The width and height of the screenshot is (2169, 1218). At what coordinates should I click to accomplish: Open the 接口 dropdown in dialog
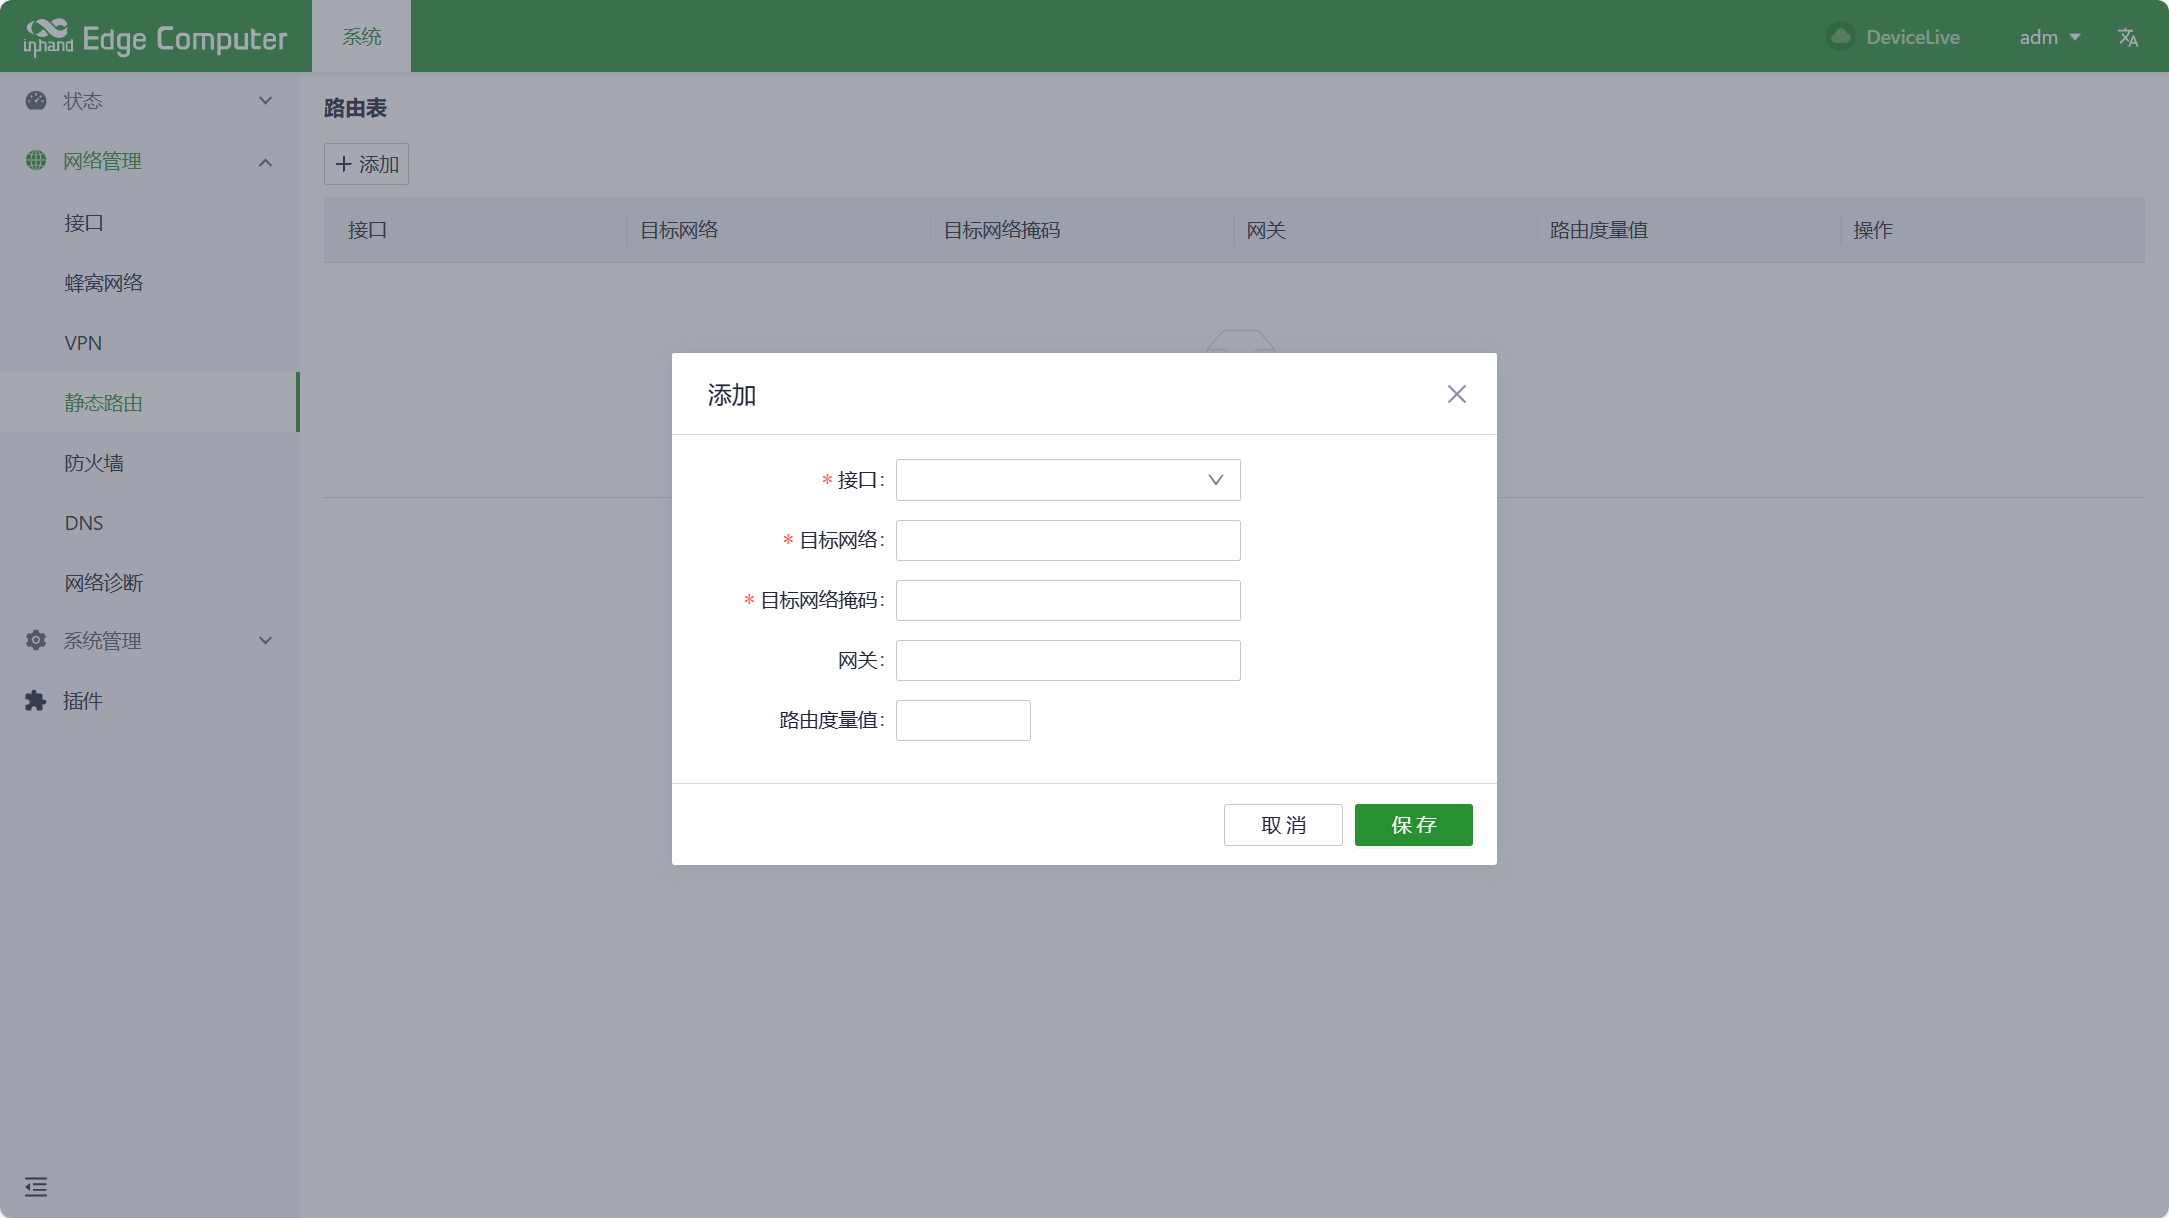[1068, 480]
